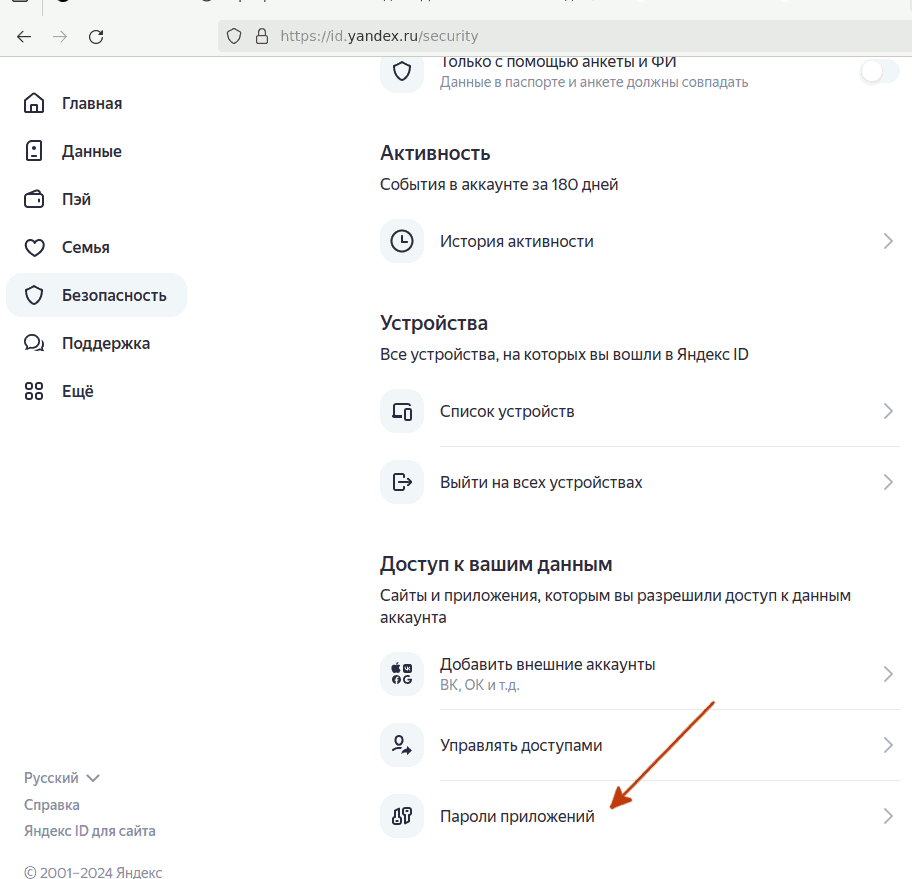Click the heart icon beside Семья
The image size is (912, 879).
34,247
